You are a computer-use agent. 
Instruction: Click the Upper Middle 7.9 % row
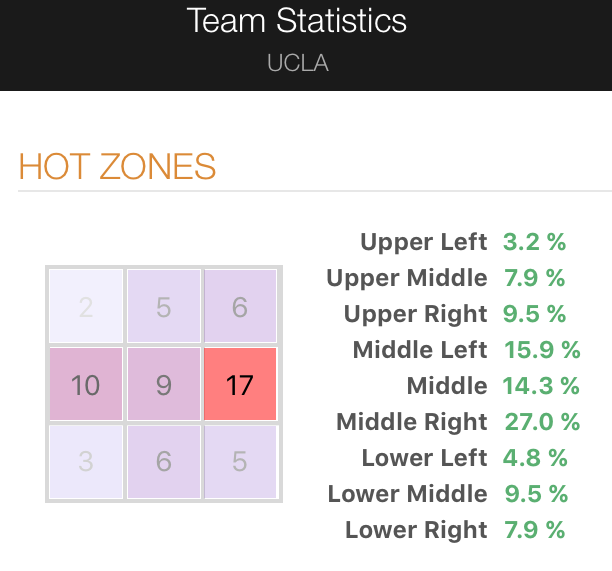point(446,278)
